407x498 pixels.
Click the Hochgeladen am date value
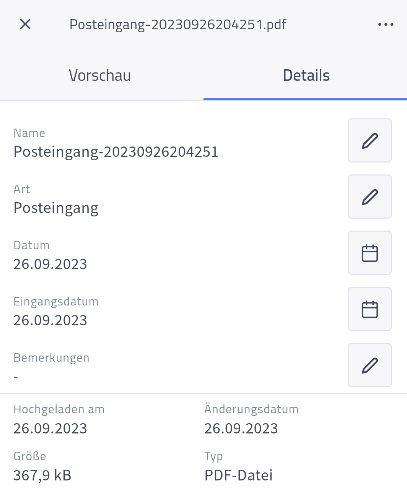tap(50, 428)
